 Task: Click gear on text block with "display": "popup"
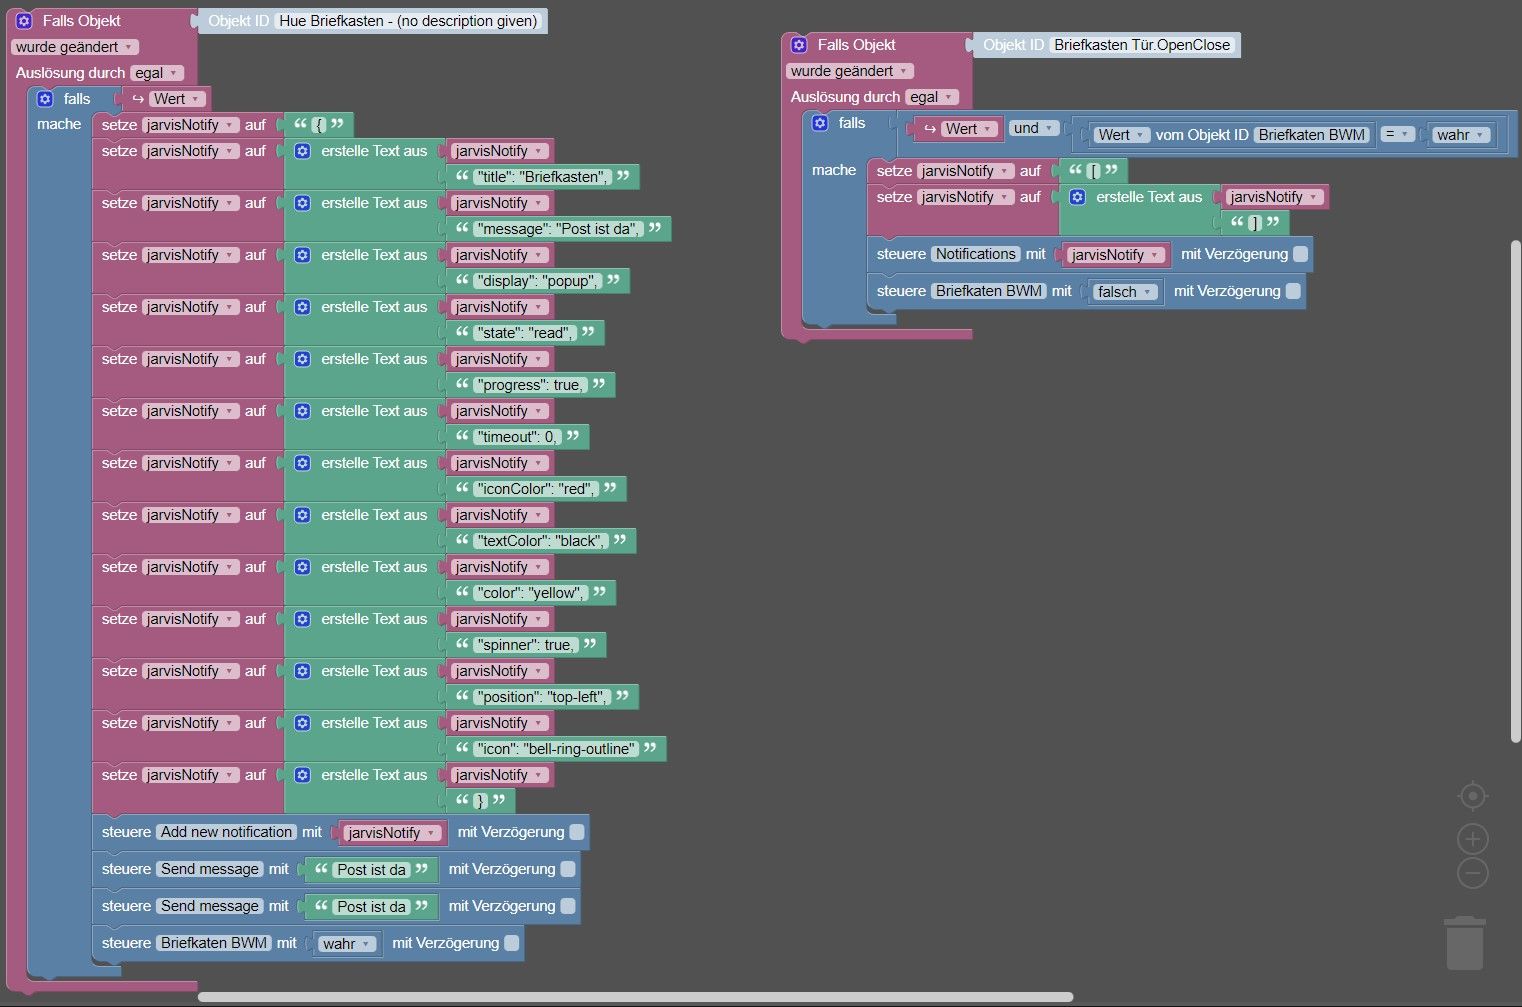[303, 255]
